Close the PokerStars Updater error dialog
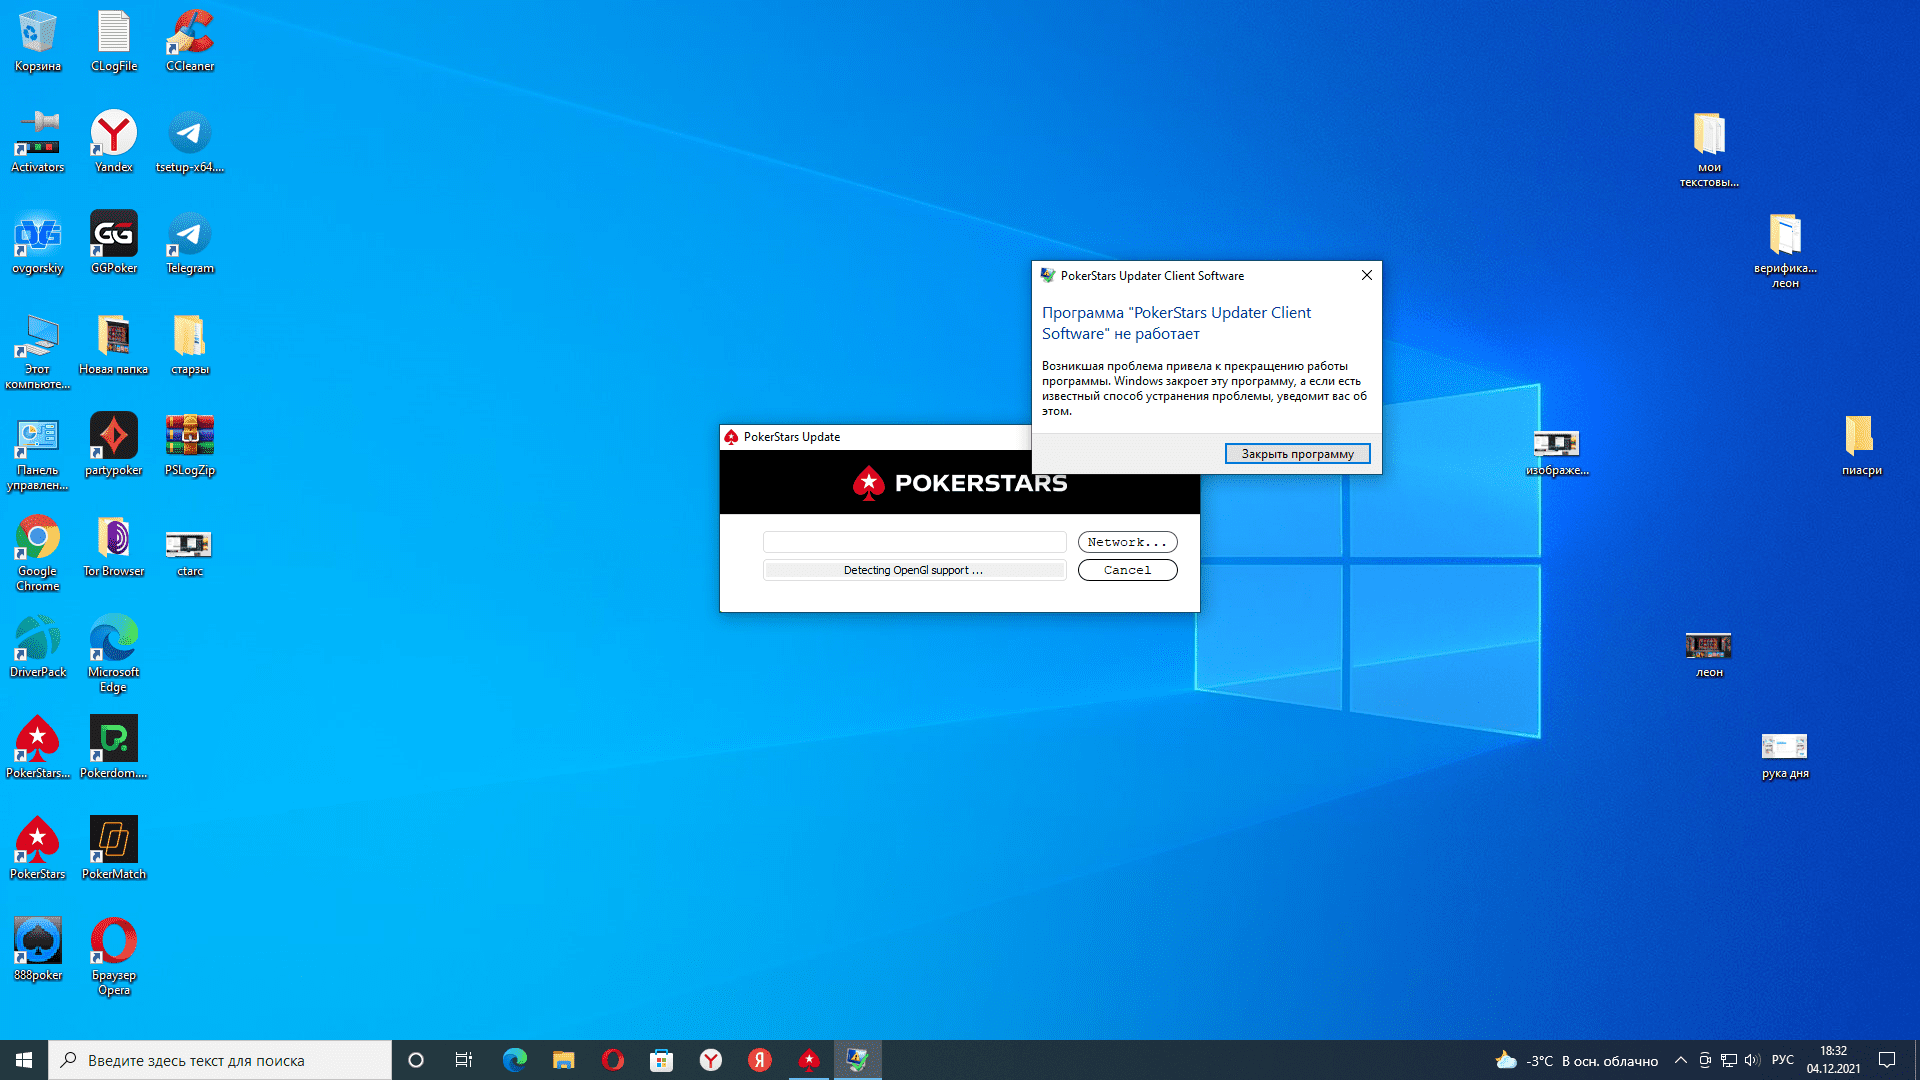Screen dimensions: 1920x1080 pyautogui.click(x=1366, y=275)
